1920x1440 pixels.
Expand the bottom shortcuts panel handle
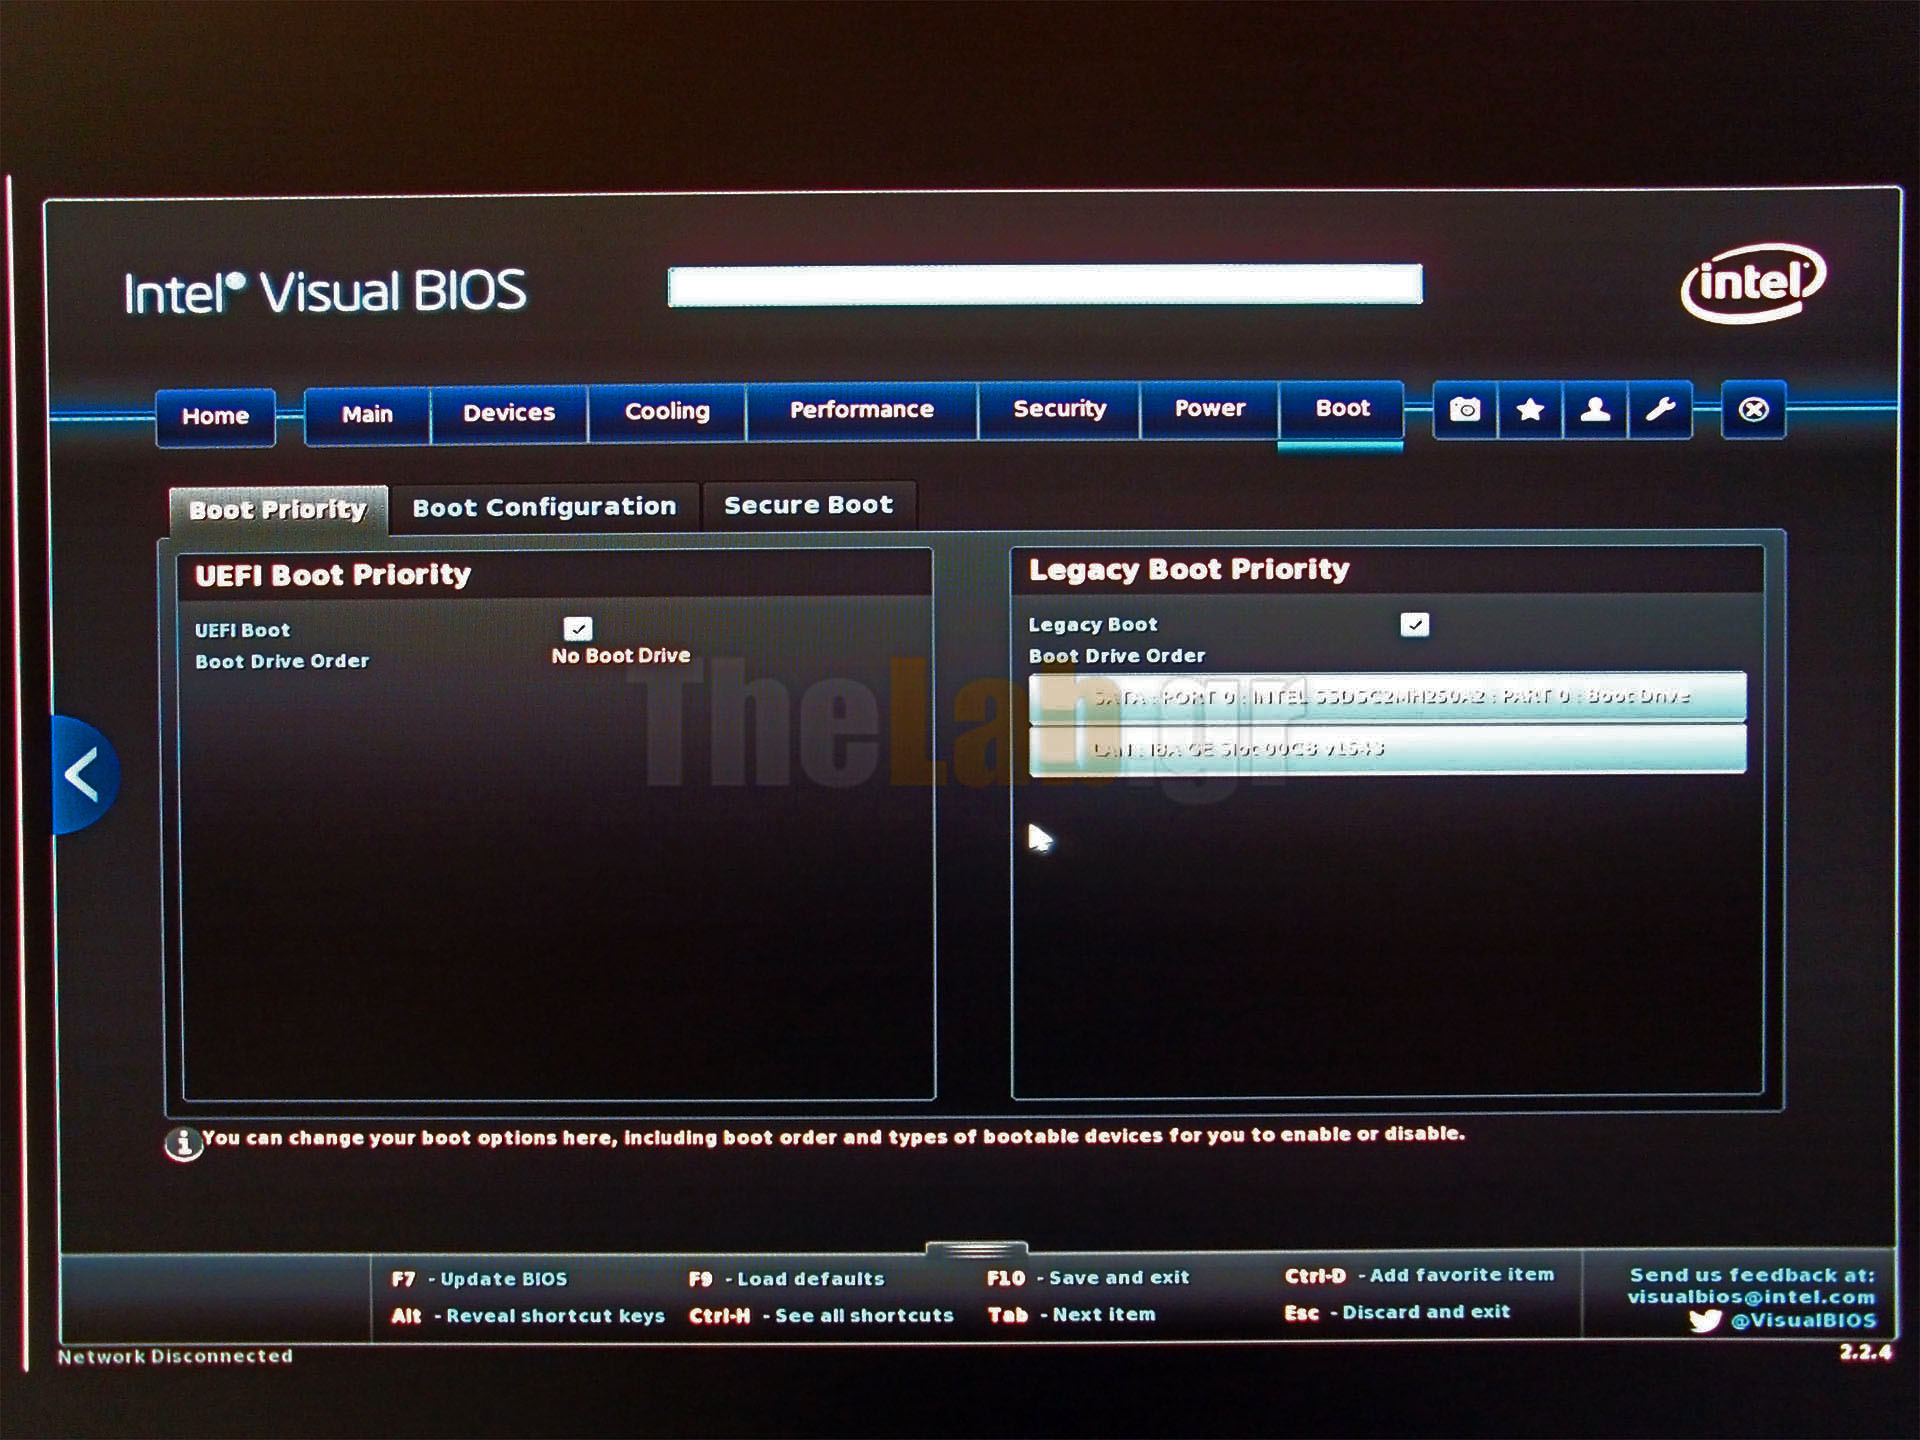point(976,1249)
